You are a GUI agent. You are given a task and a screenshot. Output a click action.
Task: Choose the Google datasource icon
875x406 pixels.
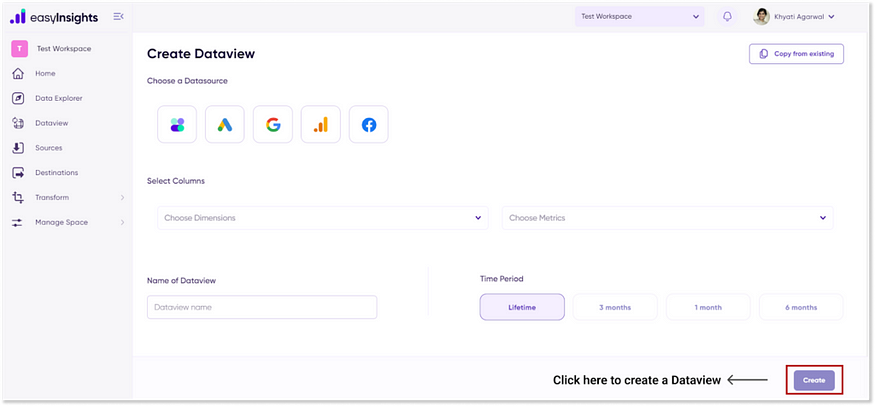coord(273,125)
